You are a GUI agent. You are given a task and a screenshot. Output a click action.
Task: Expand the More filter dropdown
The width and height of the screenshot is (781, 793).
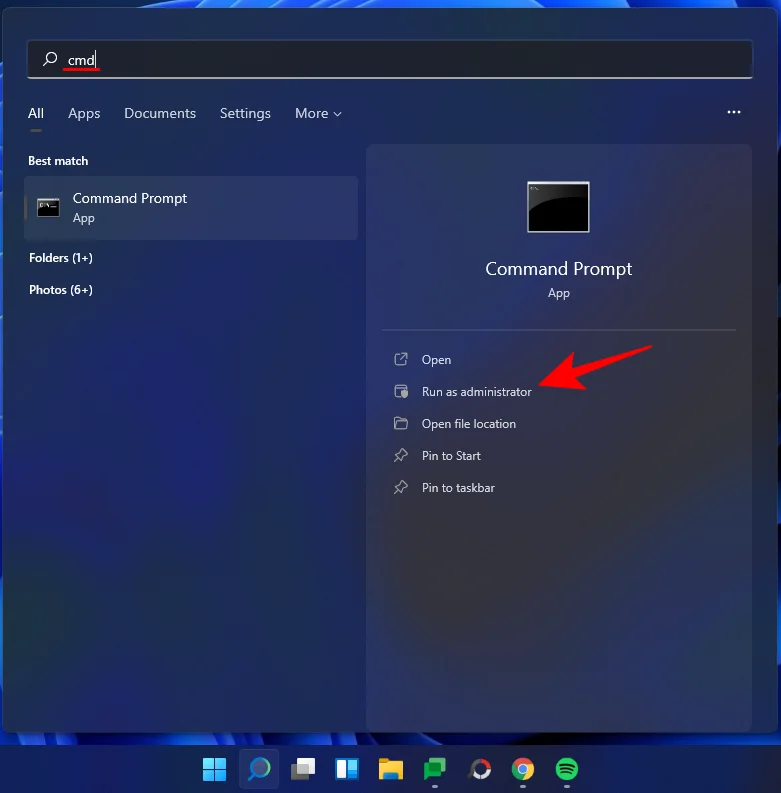pyautogui.click(x=318, y=113)
